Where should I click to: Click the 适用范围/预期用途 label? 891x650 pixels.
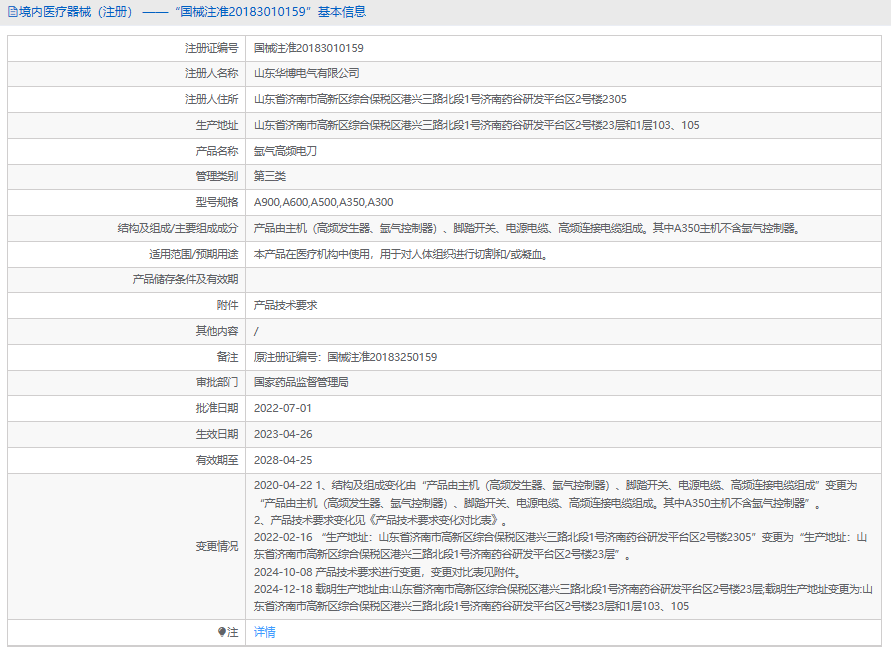coord(194,255)
